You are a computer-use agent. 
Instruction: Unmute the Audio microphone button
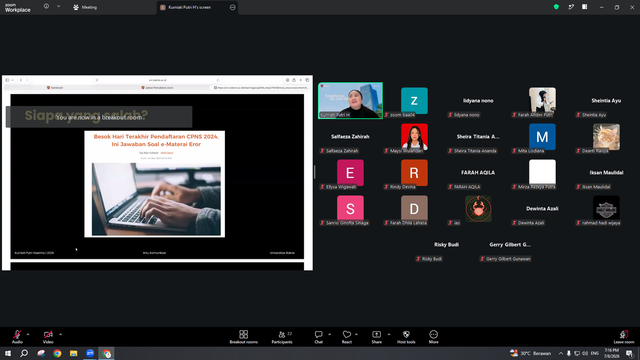(17, 336)
